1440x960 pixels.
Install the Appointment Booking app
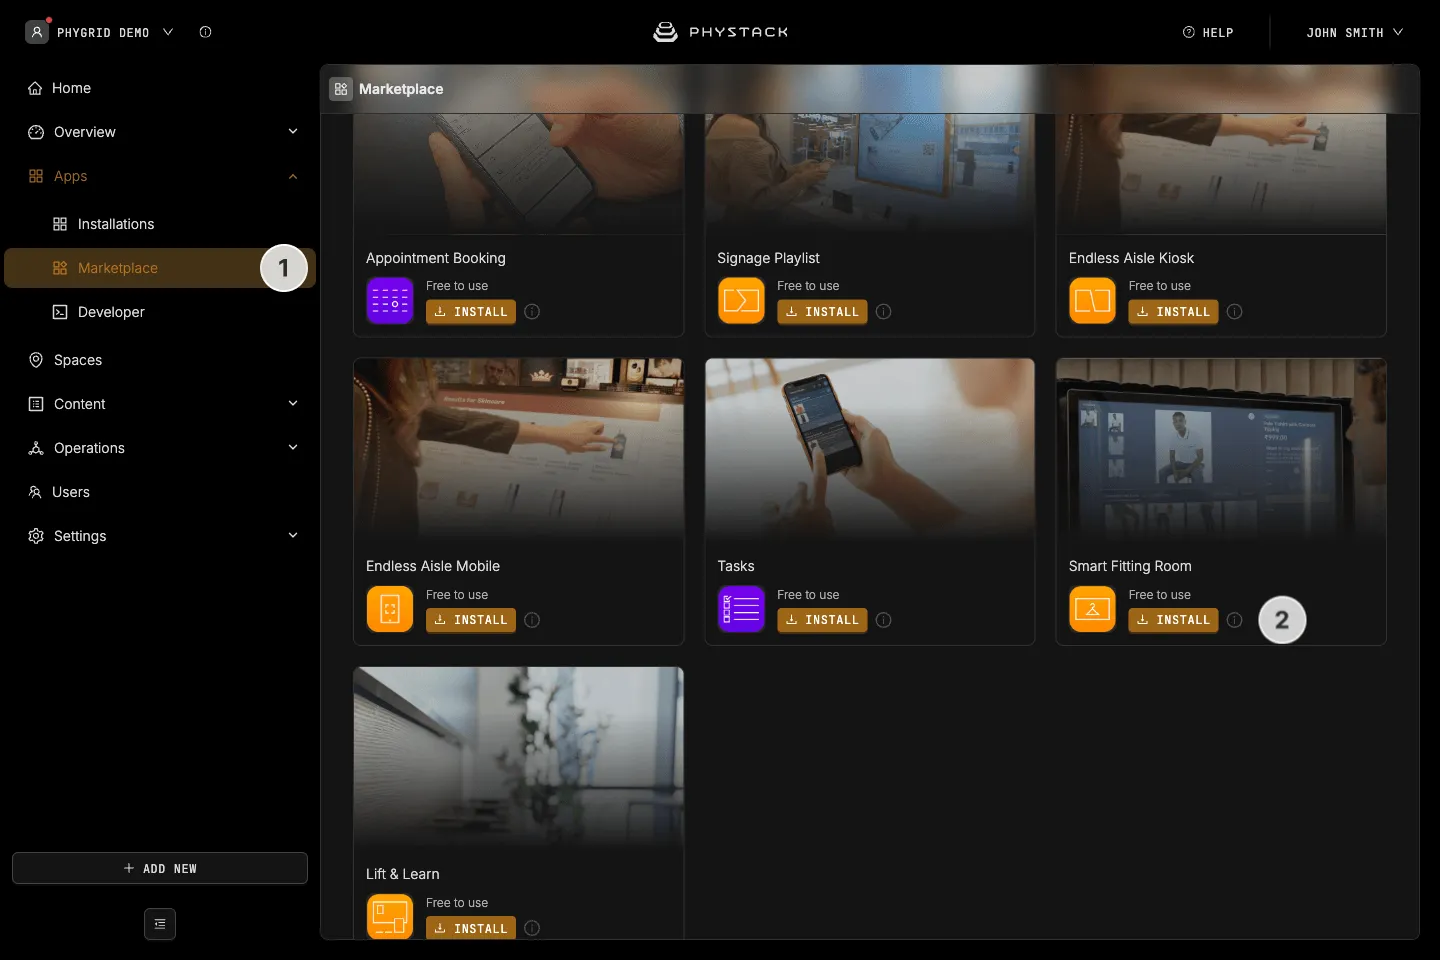point(471,312)
